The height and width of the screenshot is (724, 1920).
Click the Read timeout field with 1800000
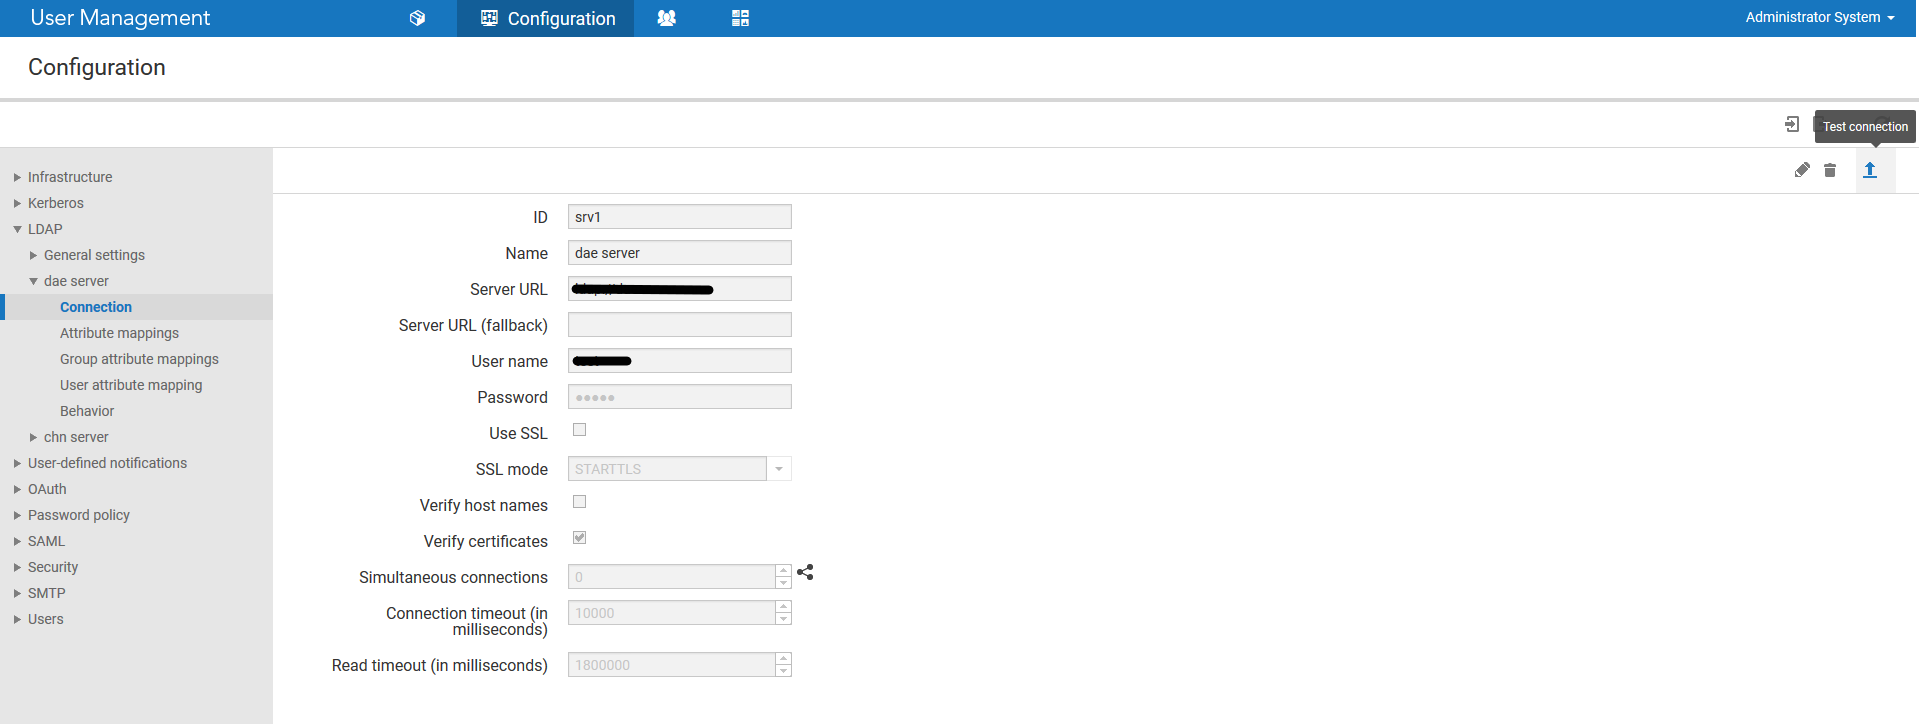pyautogui.click(x=671, y=665)
